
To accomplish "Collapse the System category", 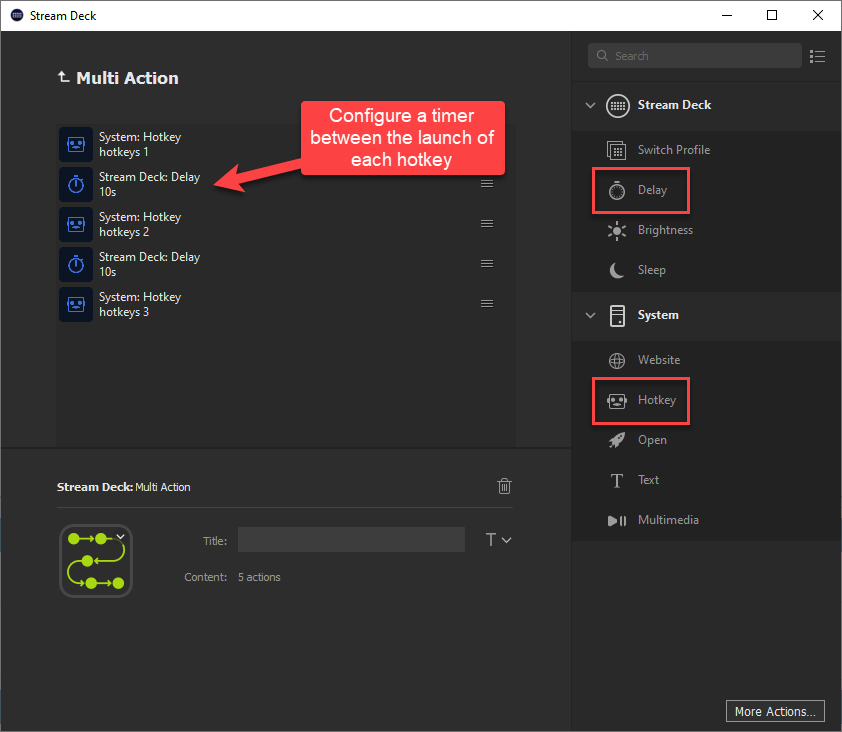I will (590, 315).
